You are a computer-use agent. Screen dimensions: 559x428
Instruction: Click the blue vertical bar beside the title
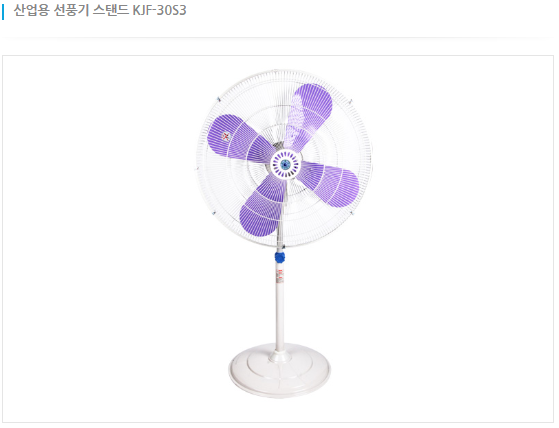coord(3,11)
